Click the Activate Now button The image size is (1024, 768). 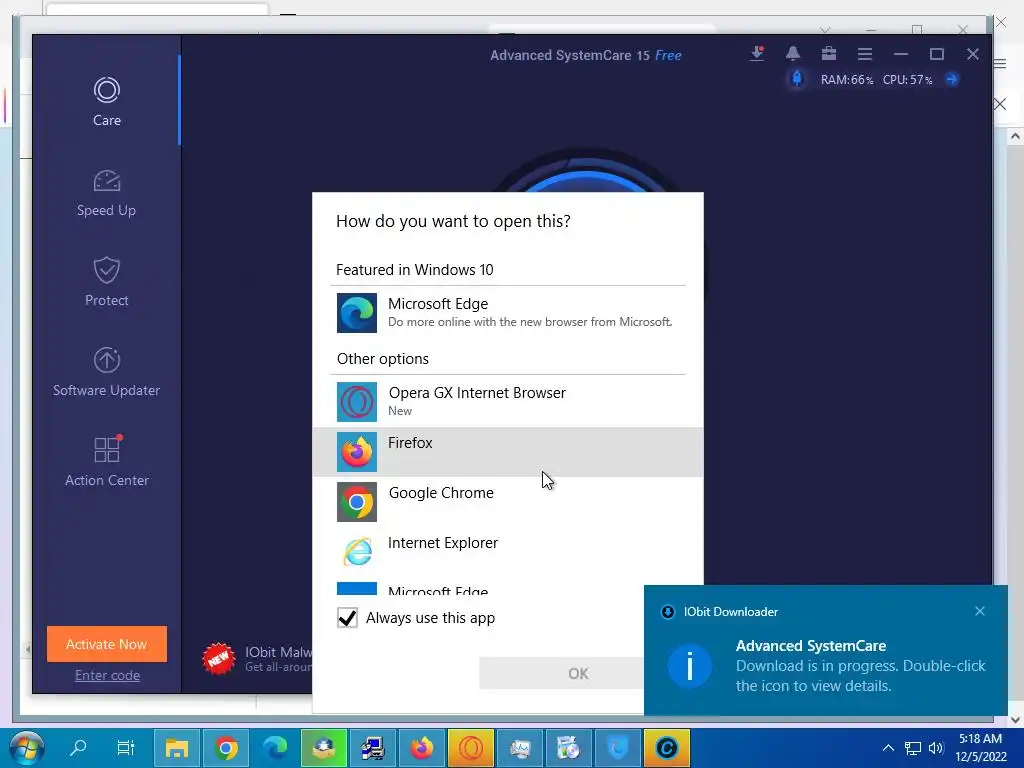pyautogui.click(x=106, y=644)
